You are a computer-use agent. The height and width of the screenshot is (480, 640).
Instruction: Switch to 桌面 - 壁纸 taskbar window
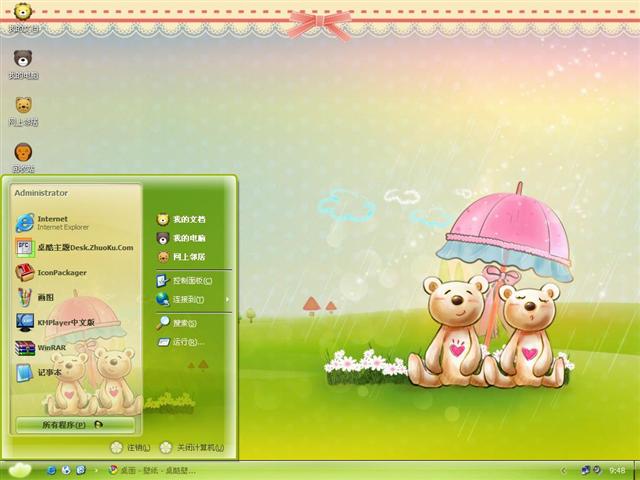[153, 470]
